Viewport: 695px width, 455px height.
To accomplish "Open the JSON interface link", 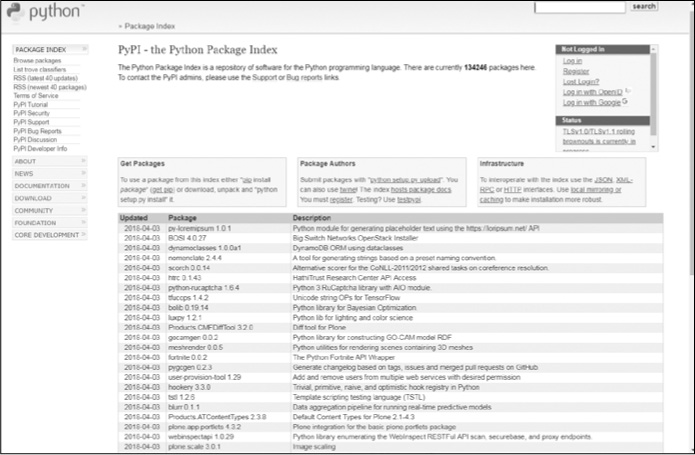I will pyautogui.click(x=603, y=180).
